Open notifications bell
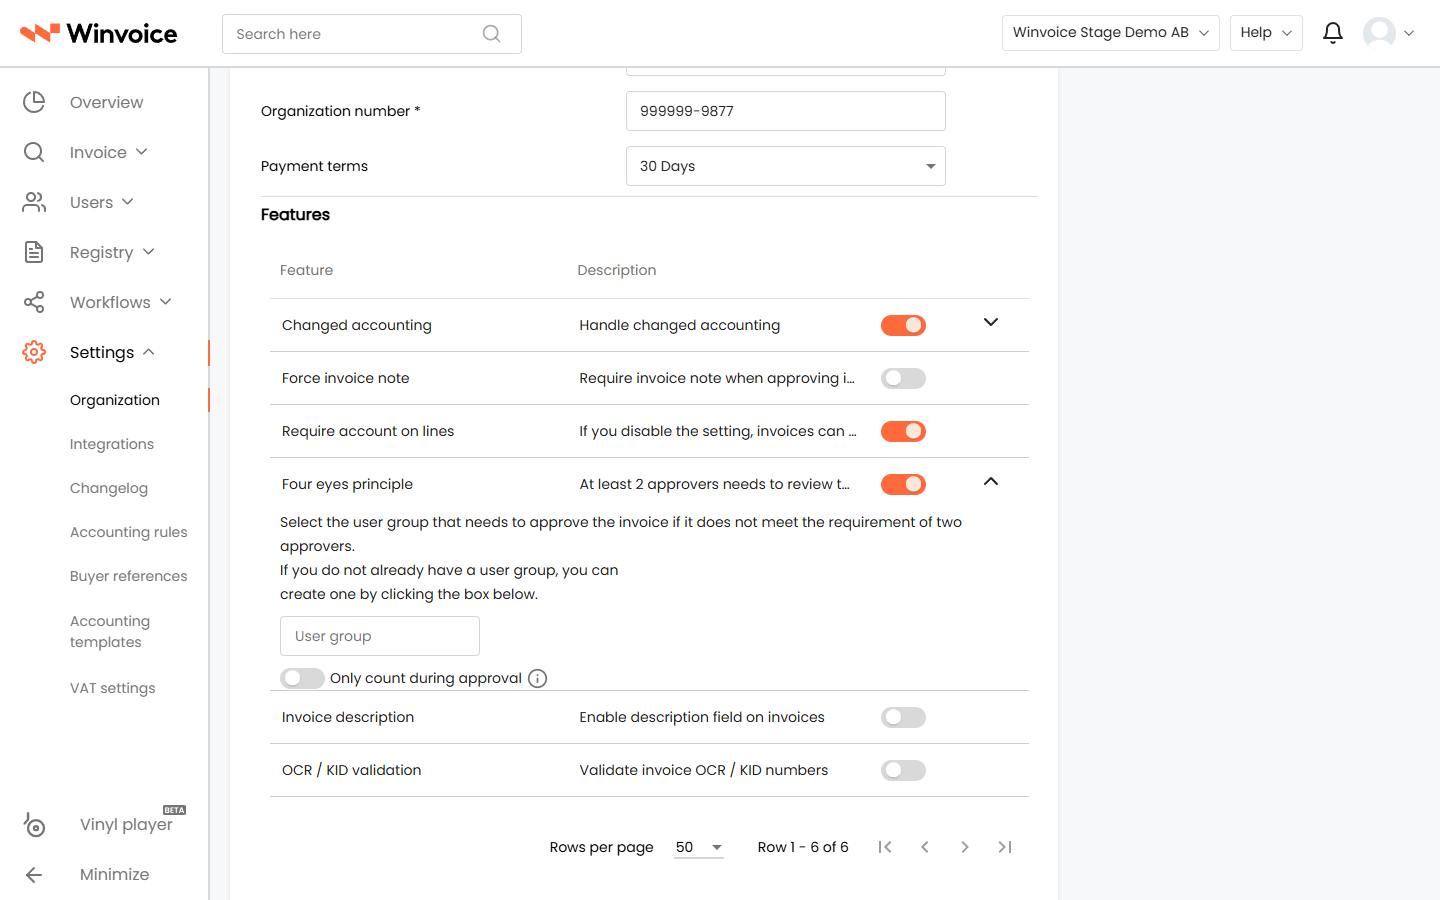1440x900 pixels. click(1333, 33)
